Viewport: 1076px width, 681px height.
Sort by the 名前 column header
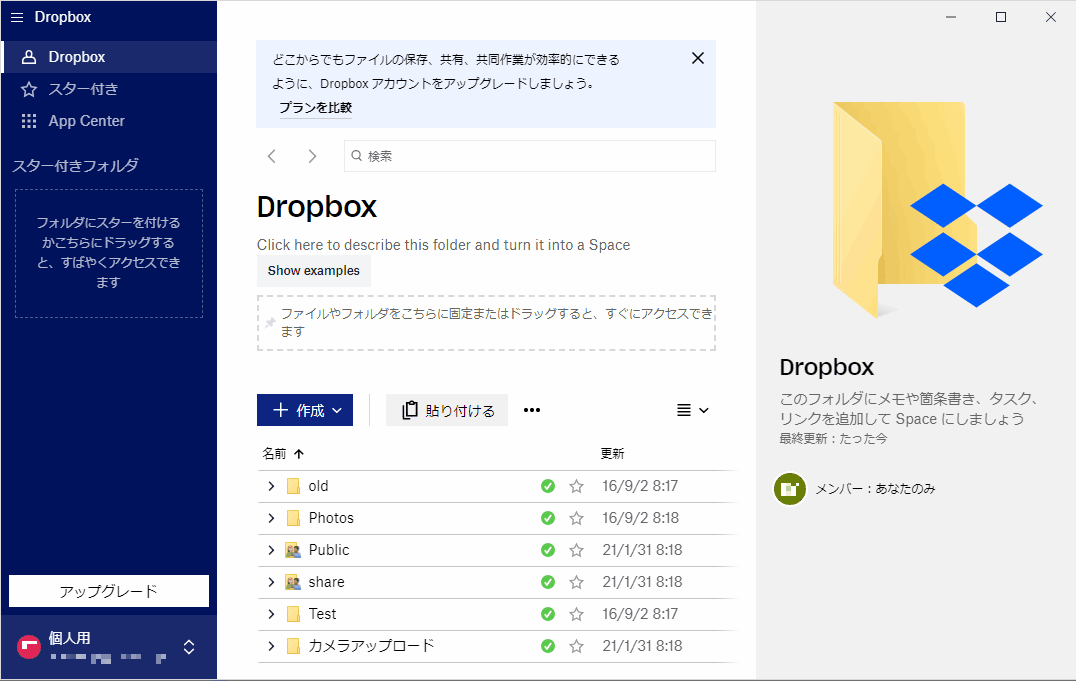tap(283, 454)
